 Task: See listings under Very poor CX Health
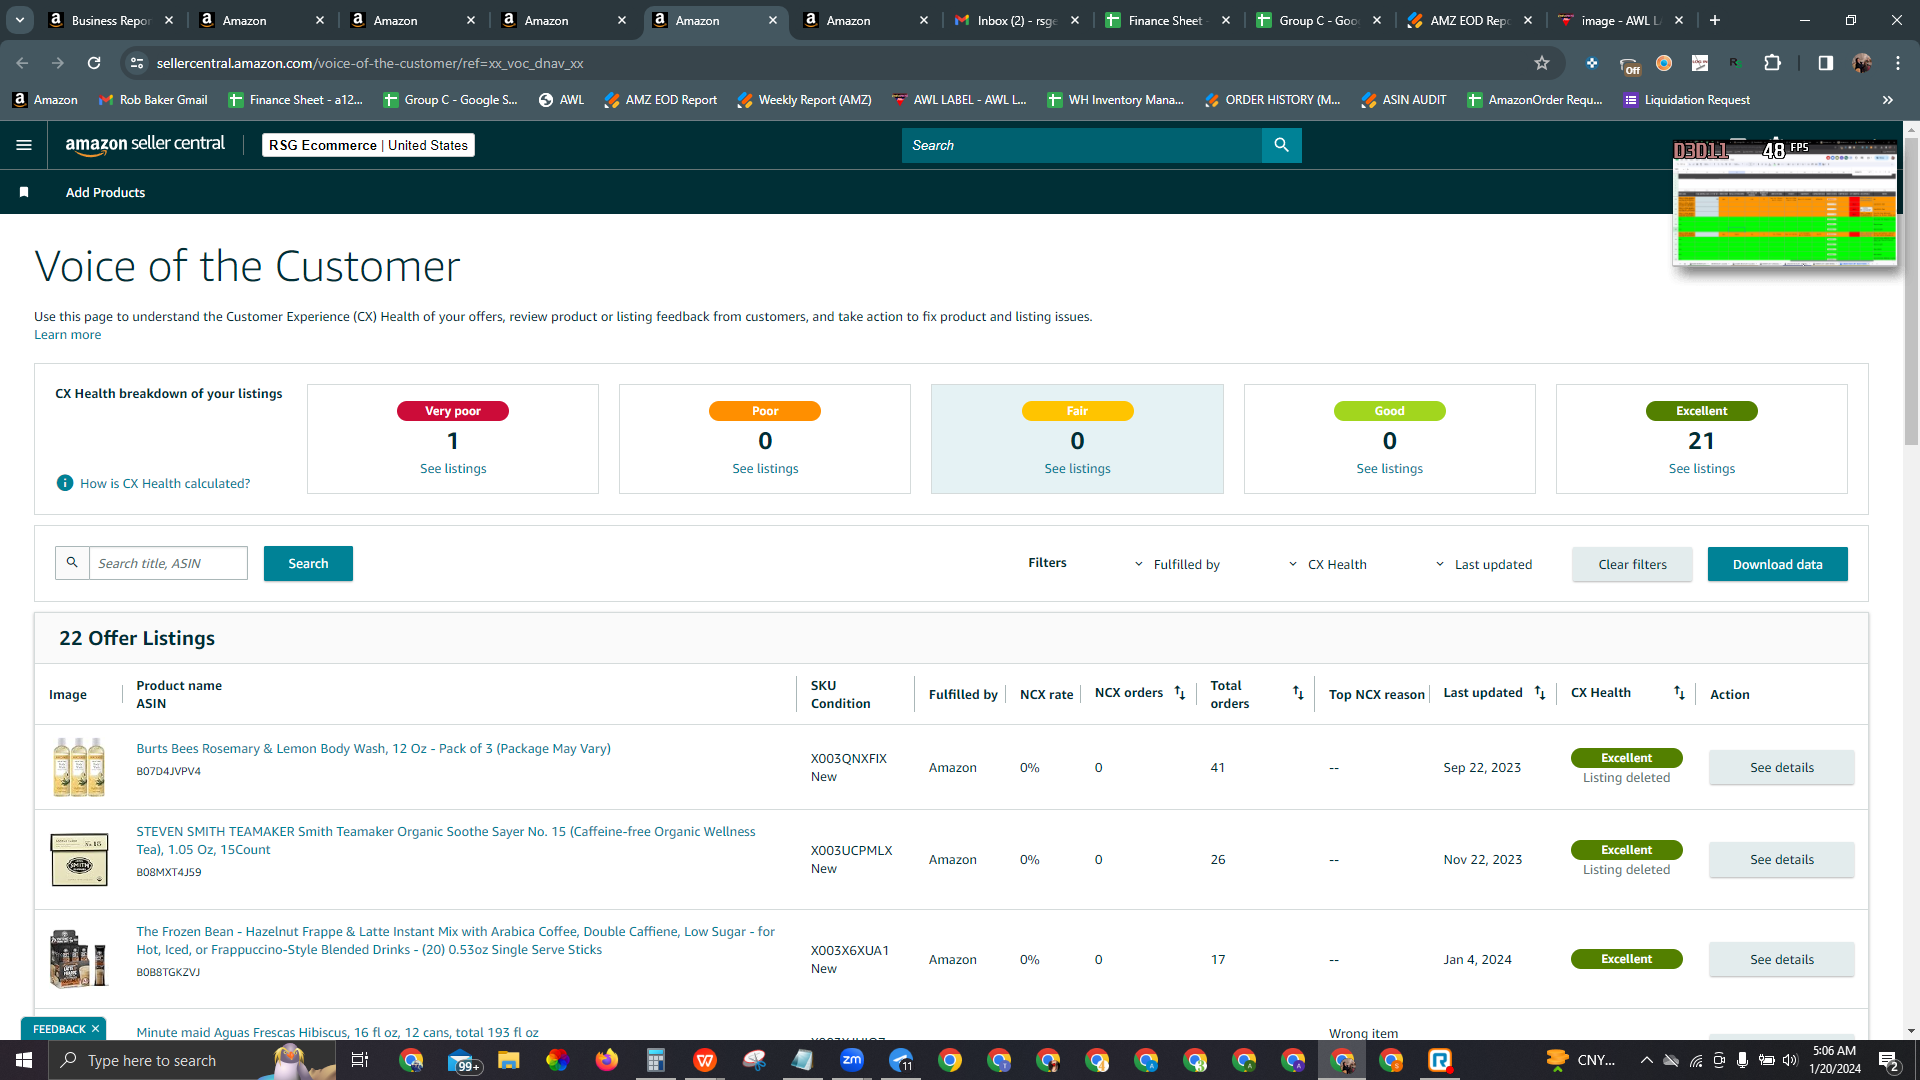(453, 468)
